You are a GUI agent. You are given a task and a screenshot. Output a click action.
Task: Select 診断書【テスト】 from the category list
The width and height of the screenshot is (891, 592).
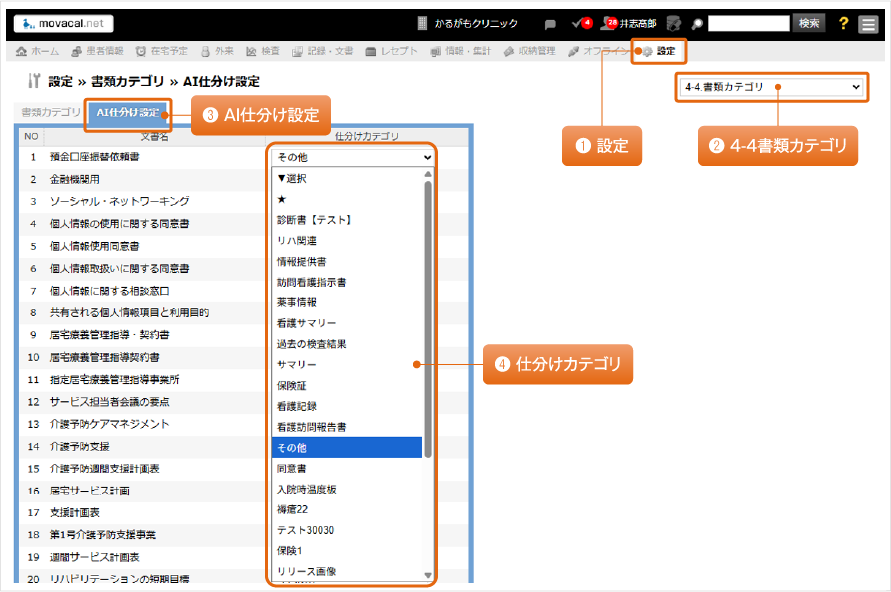tap(314, 219)
